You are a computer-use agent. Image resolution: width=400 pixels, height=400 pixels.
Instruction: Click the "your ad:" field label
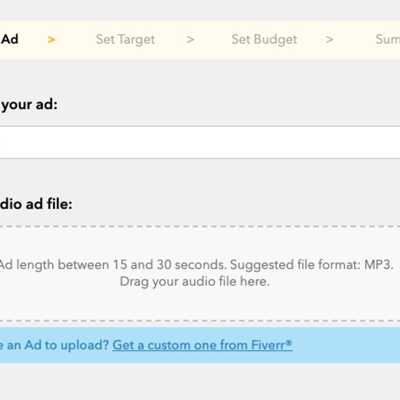click(x=29, y=105)
